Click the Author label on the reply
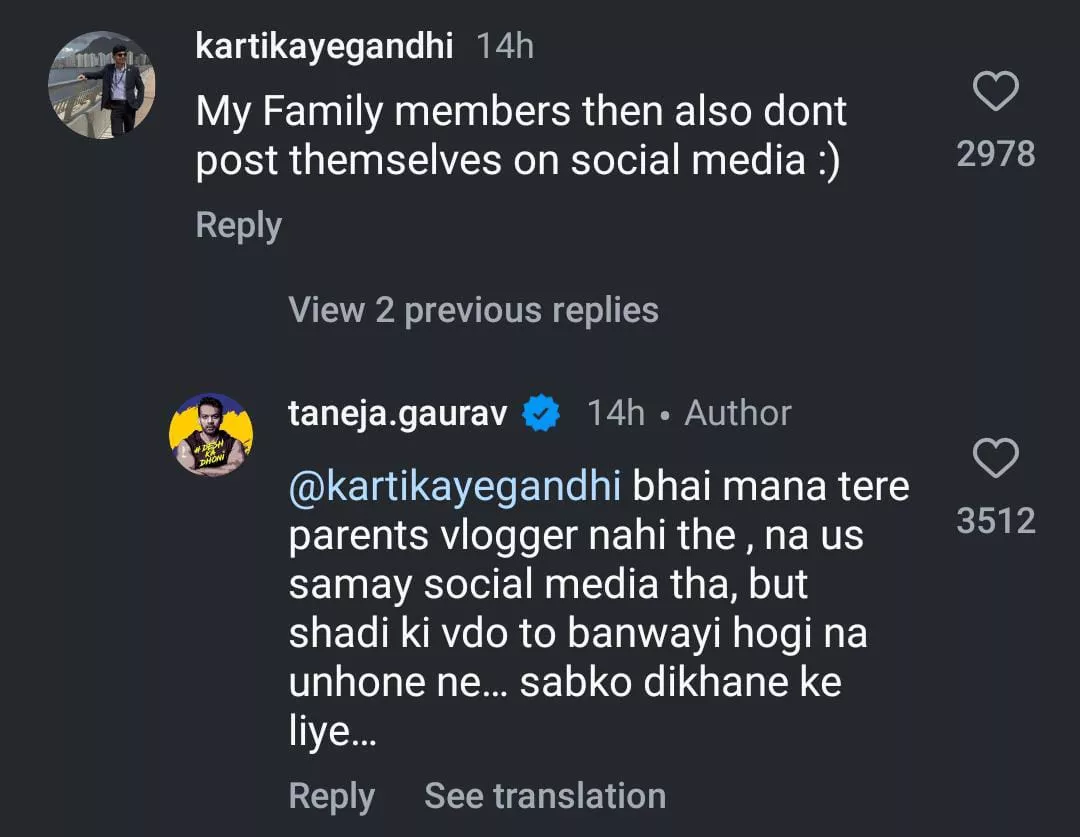The image size is (1080, 837). [x=737, y=413]
